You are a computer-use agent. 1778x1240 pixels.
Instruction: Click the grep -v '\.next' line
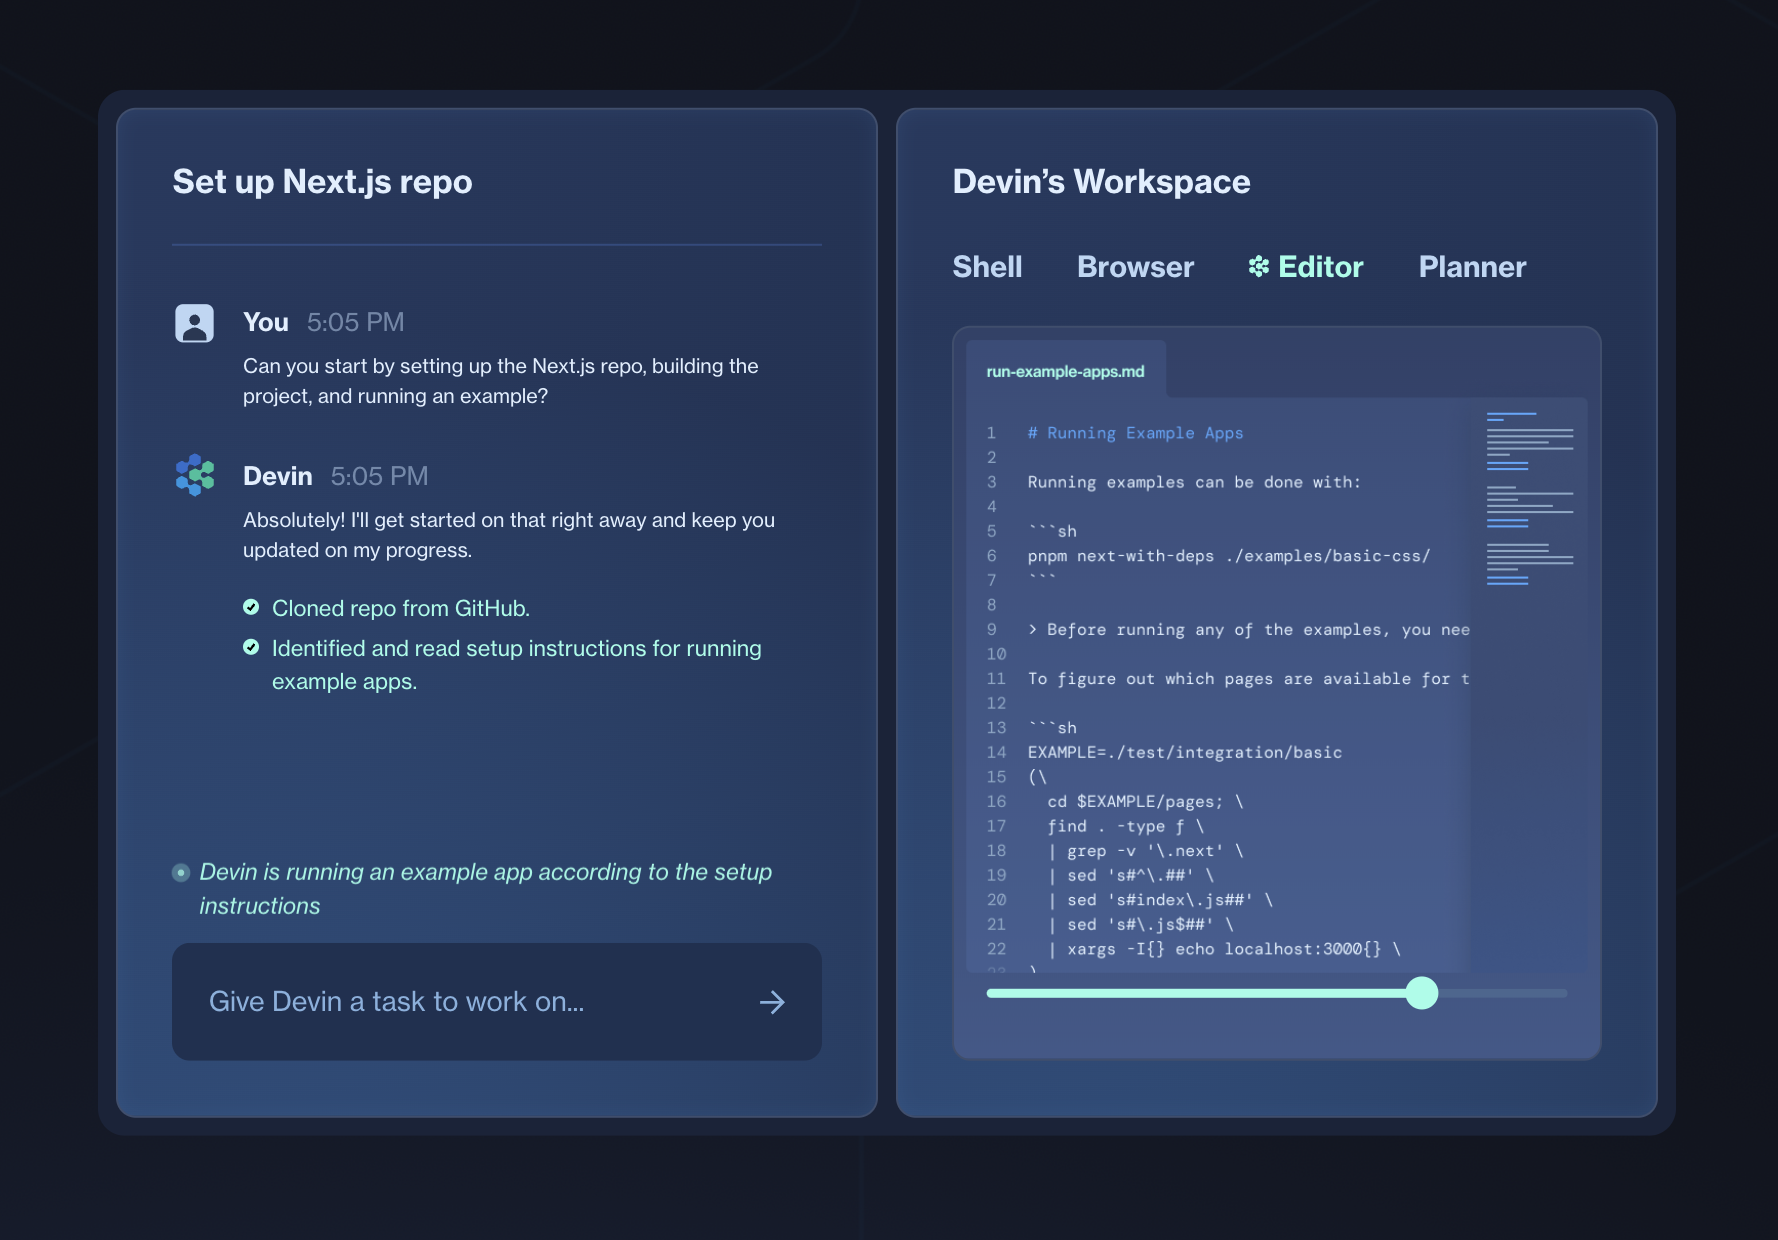click(x=1145, y=851)
